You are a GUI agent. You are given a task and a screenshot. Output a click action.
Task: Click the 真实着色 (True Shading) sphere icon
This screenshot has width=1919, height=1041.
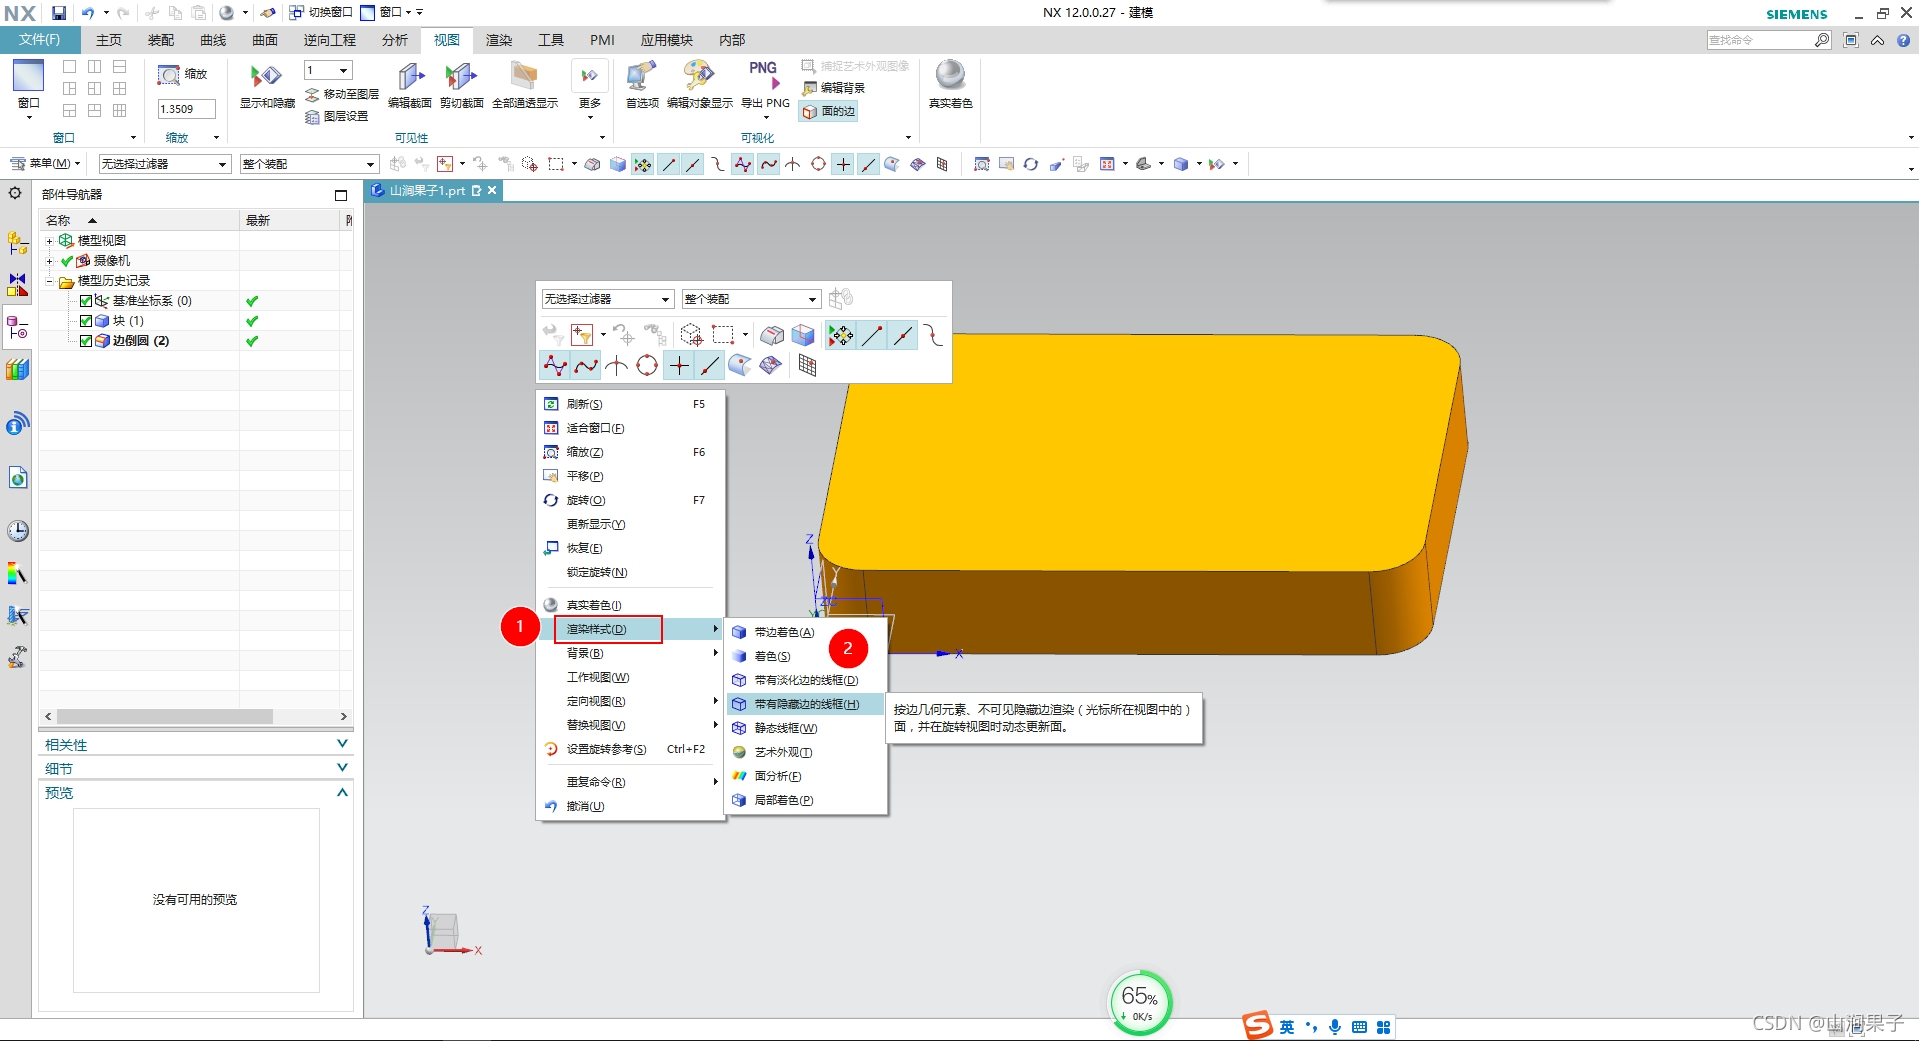coord(950,75)
